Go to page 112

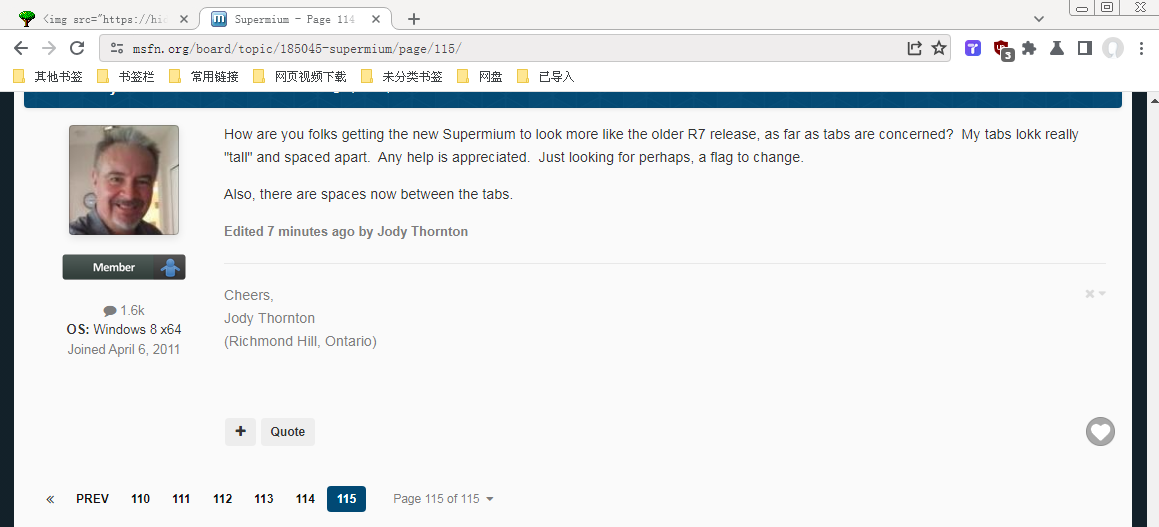point(222,499)
